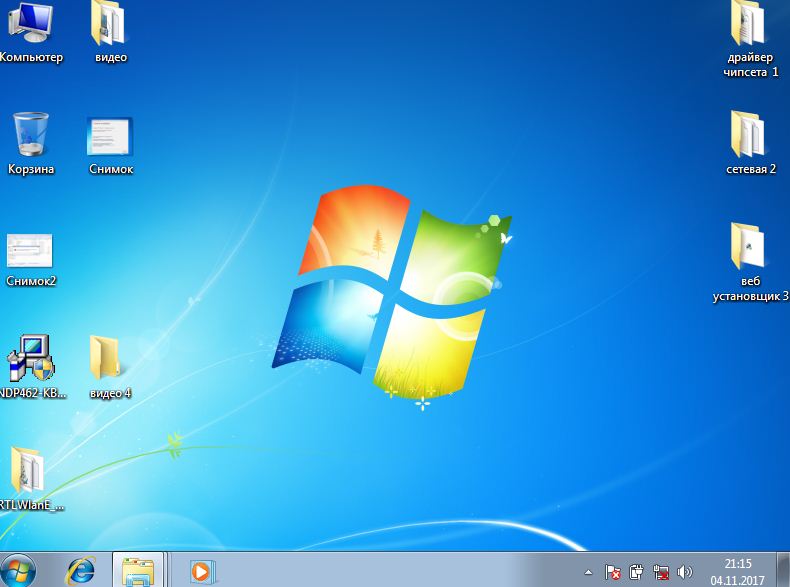Launch Windows Media Player from taskbar
Screen dimensions: 790x587
[200, 570]
